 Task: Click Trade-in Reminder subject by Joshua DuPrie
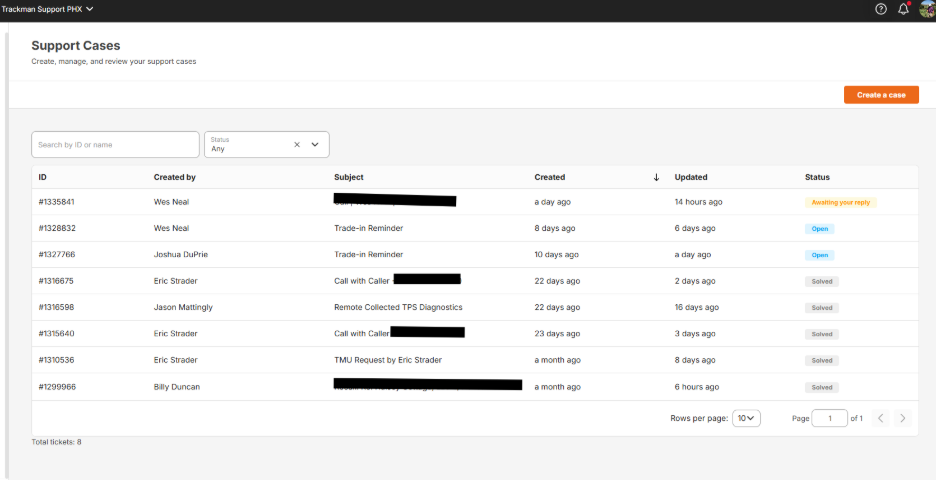(x=368, y=254)
